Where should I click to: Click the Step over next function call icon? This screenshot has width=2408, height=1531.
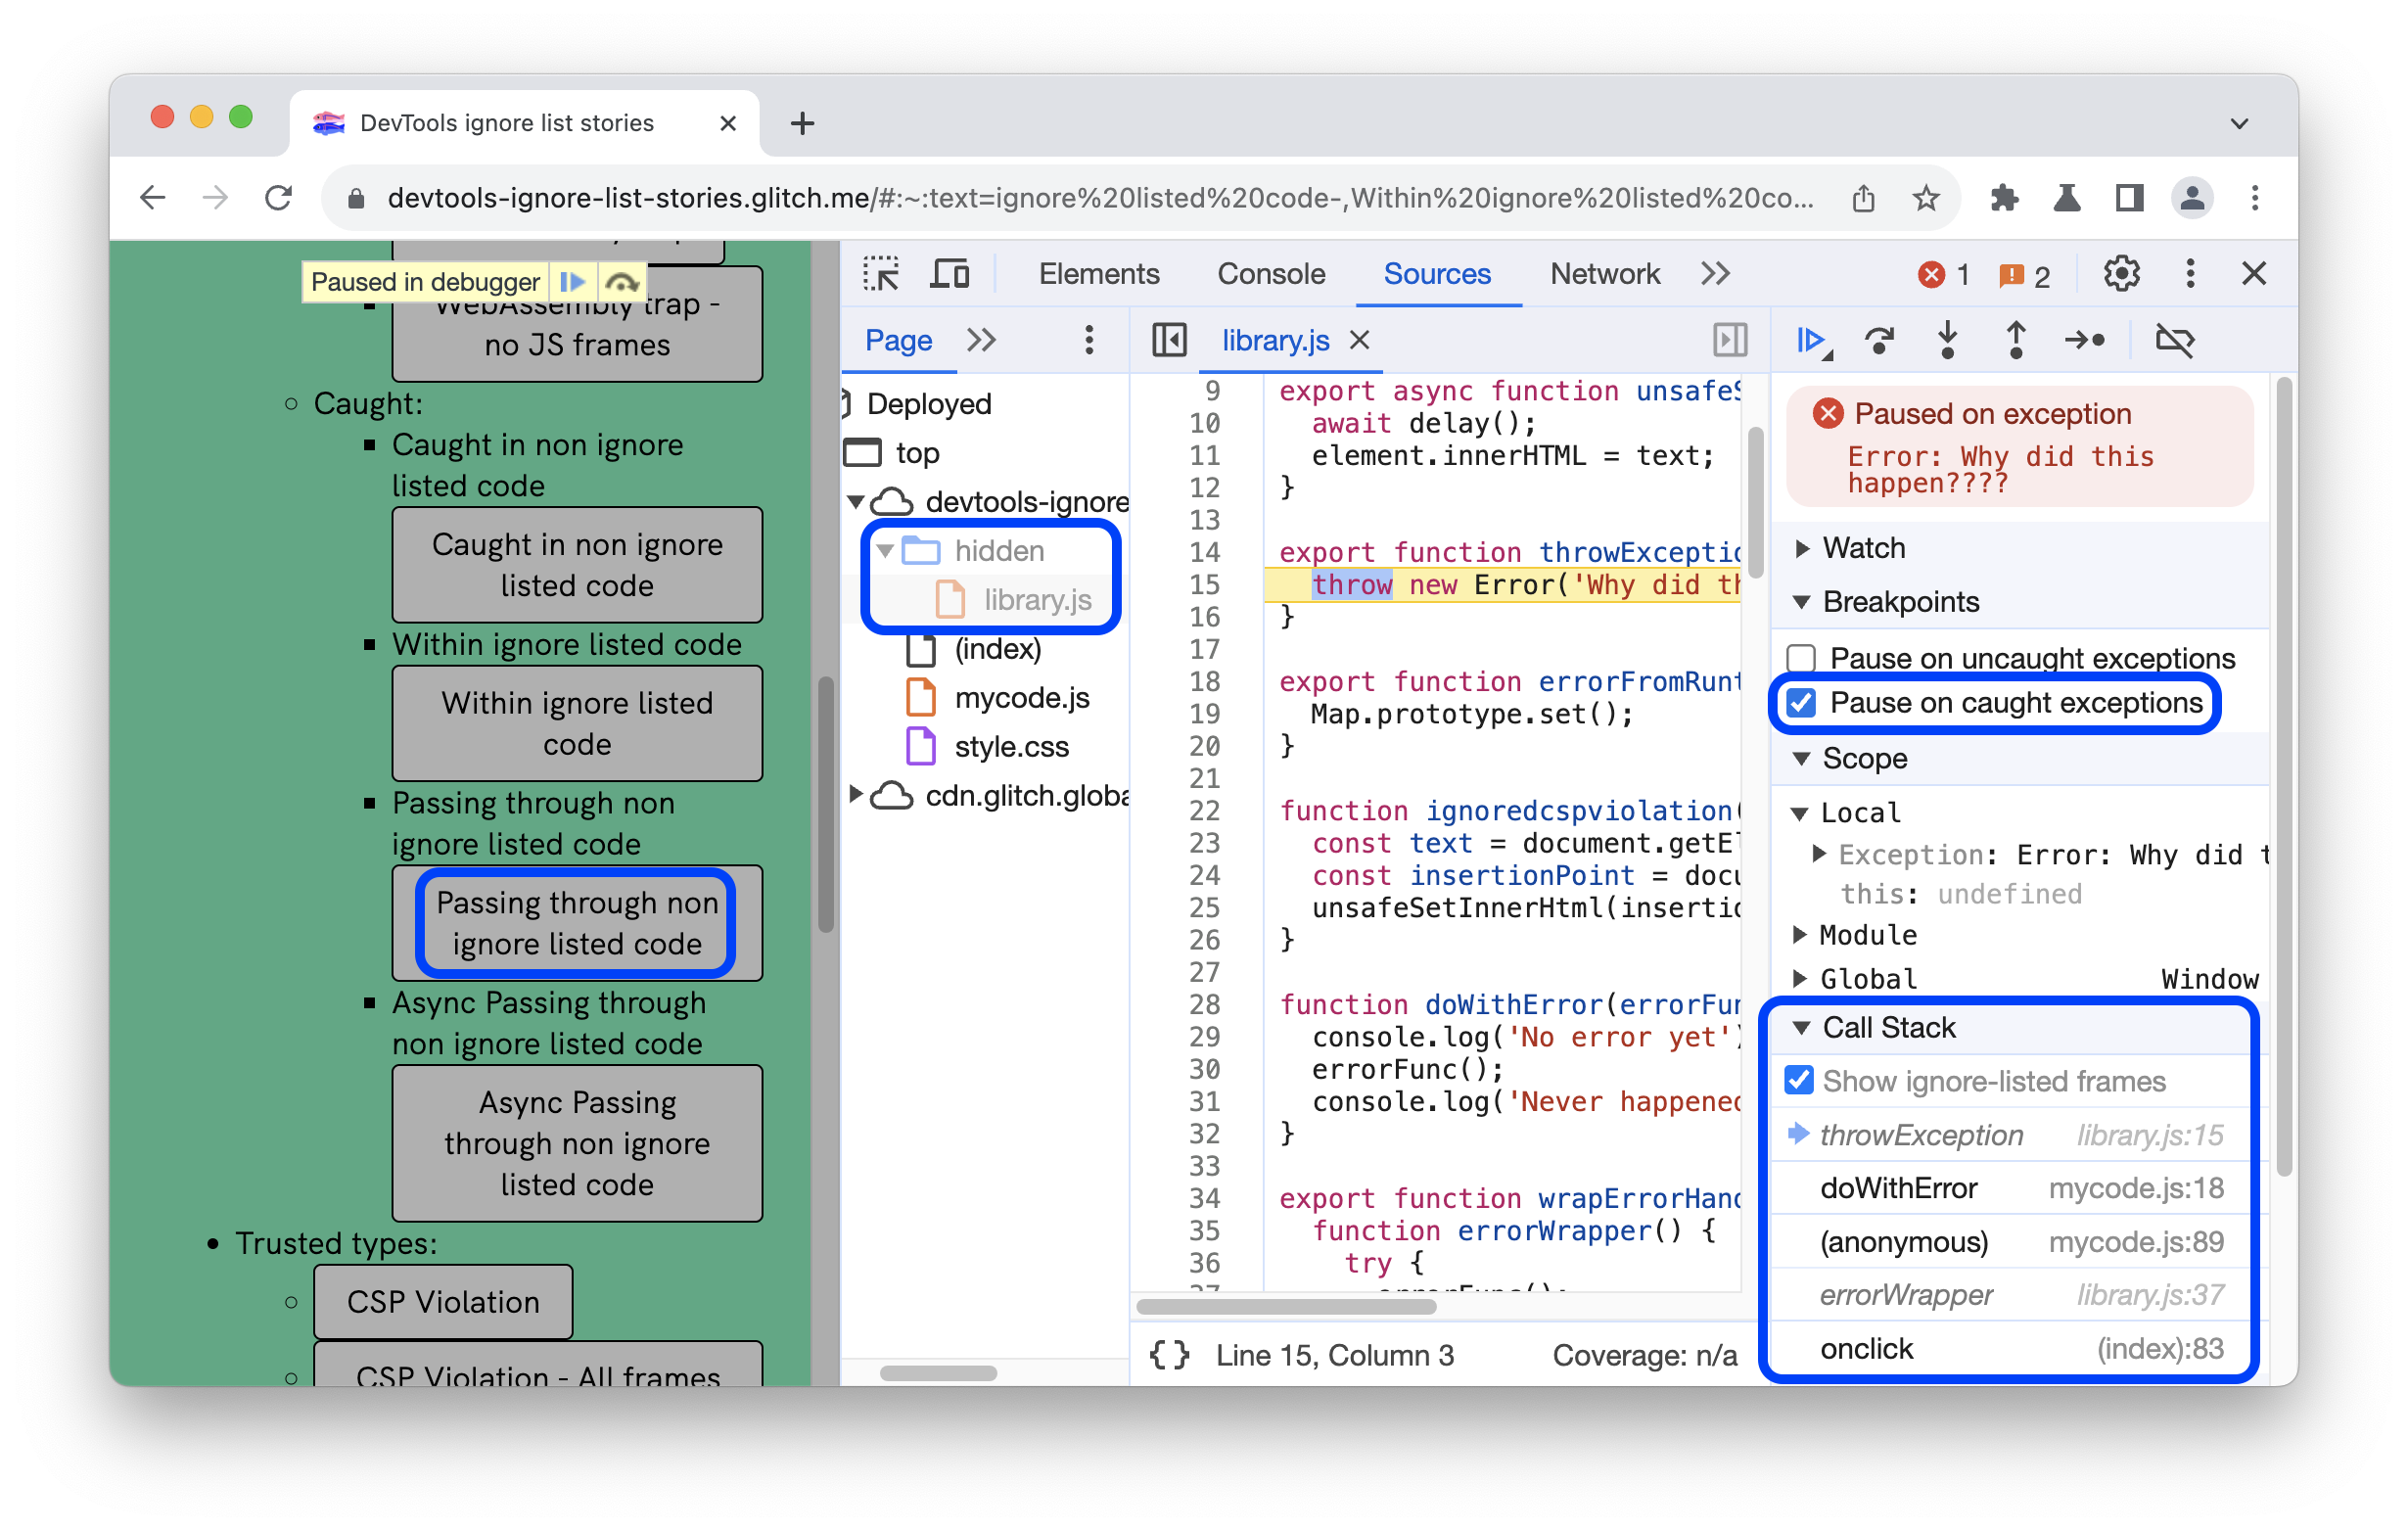[x=1879, y=341]
